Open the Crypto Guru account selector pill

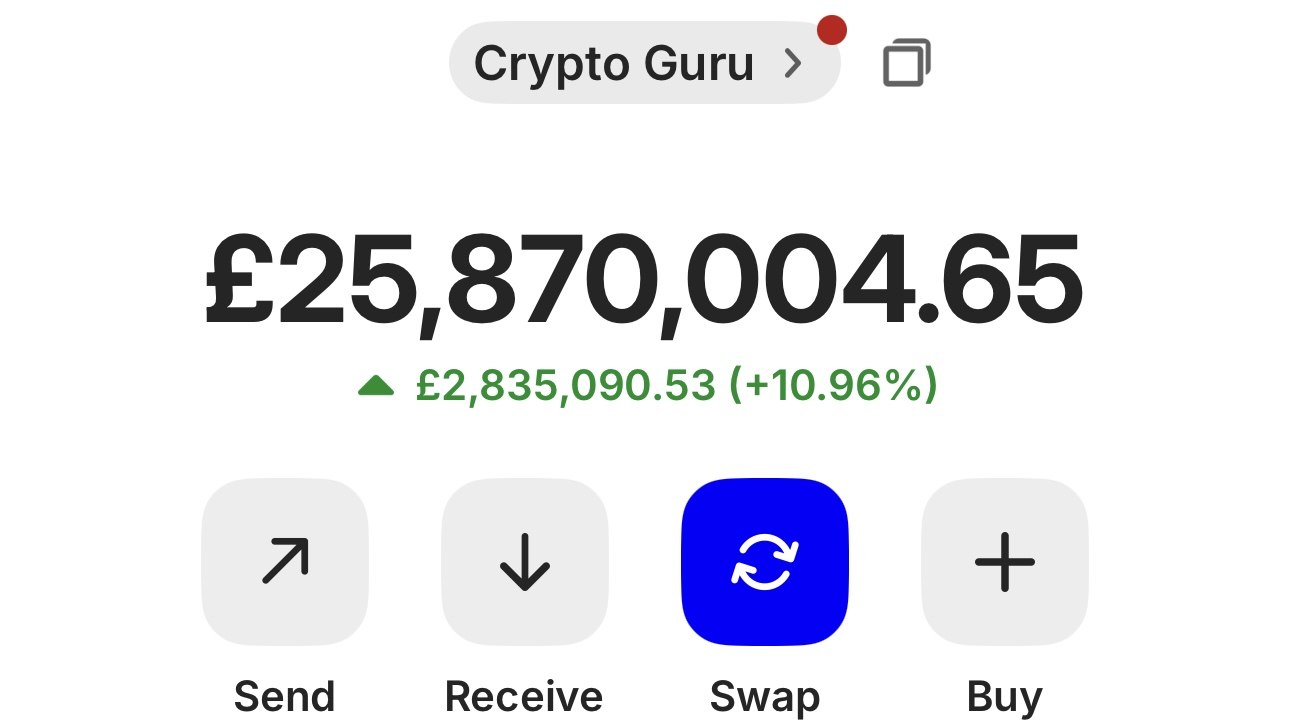tap(645, 63)
